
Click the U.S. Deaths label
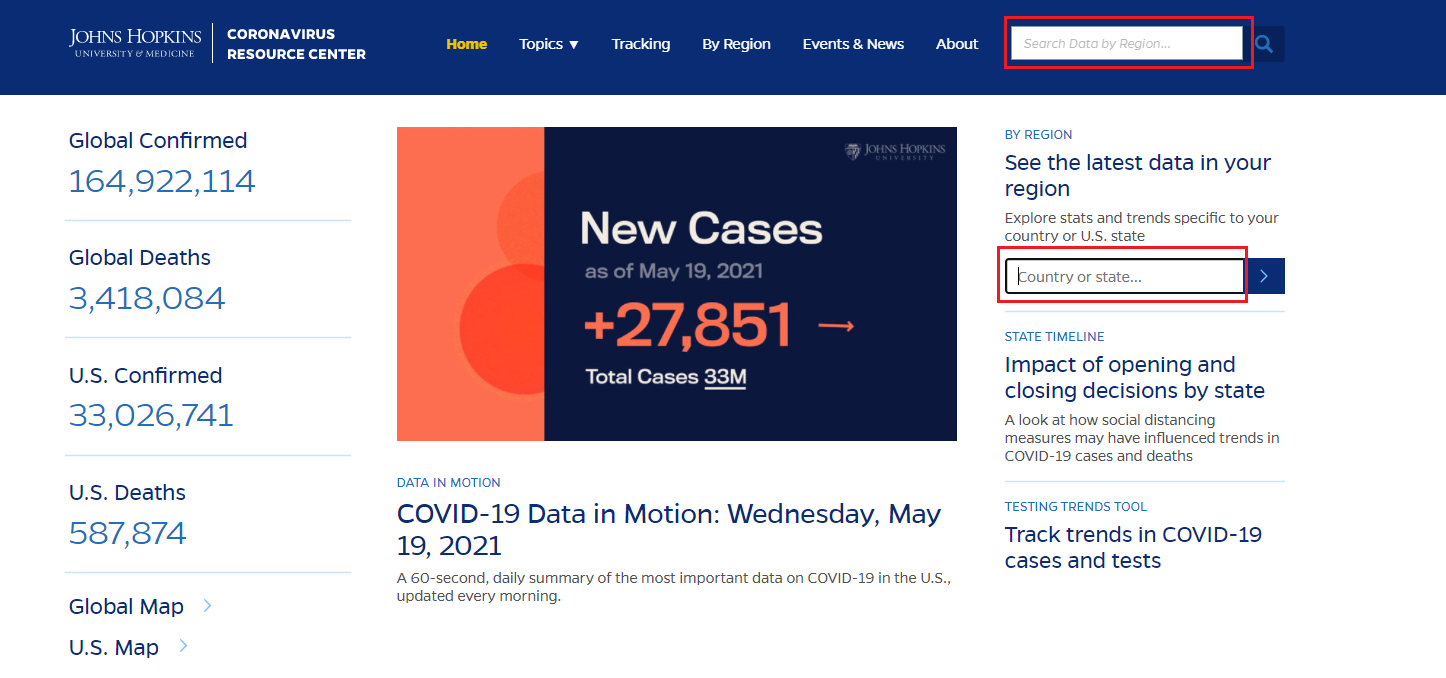(127, 492)
